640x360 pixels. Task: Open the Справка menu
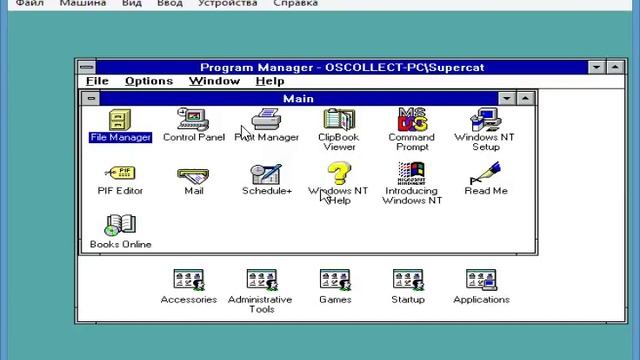pos(296,3)
